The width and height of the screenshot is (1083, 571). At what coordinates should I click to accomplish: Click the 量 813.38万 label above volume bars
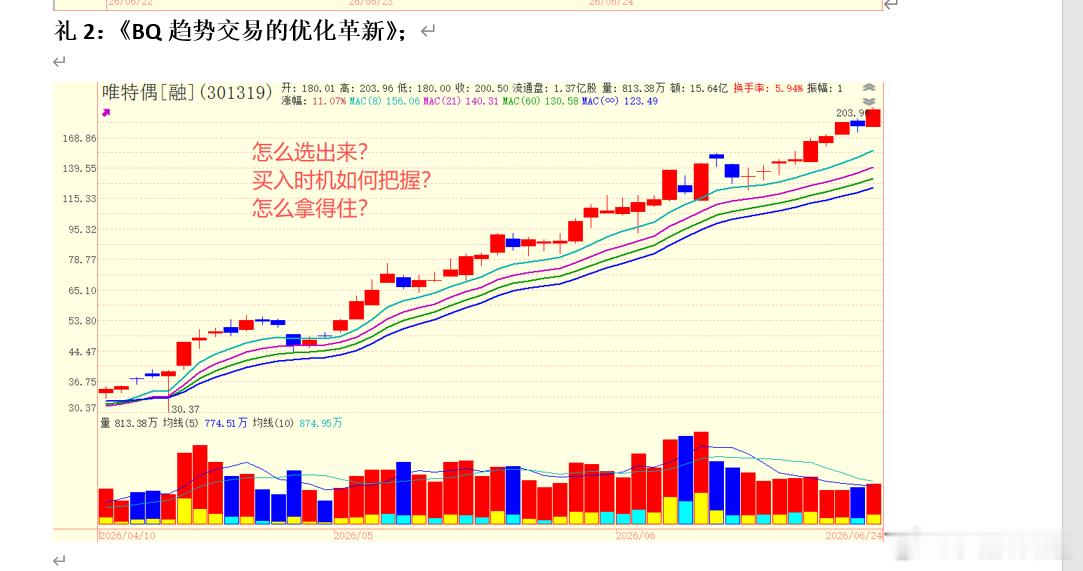tap(129, 423)
